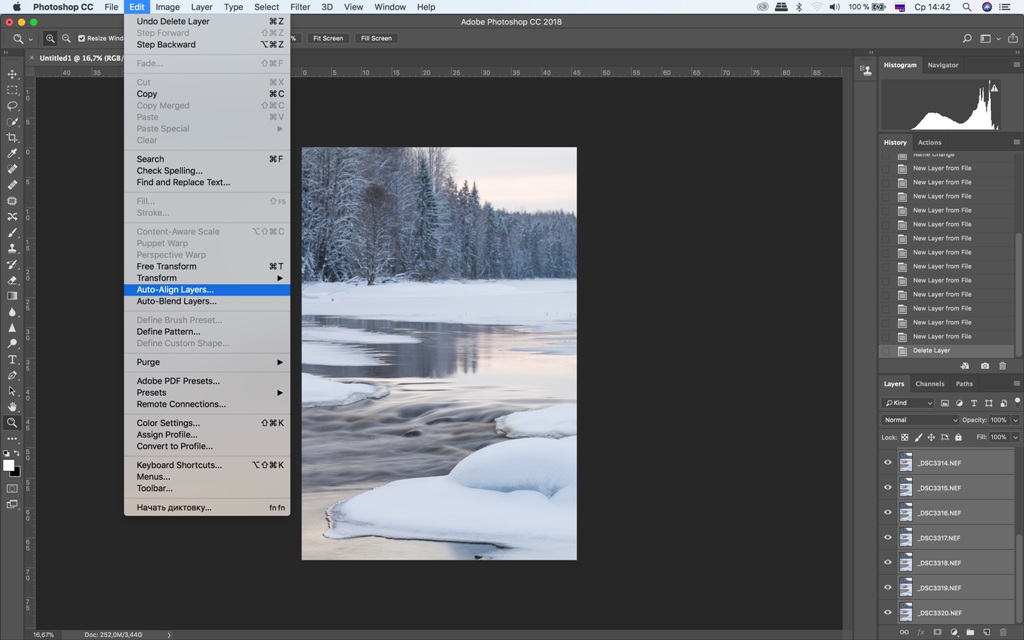This screenshot has width=1024, height=640.
Task: Select the Move tool
Action: [x=12, y=74]
